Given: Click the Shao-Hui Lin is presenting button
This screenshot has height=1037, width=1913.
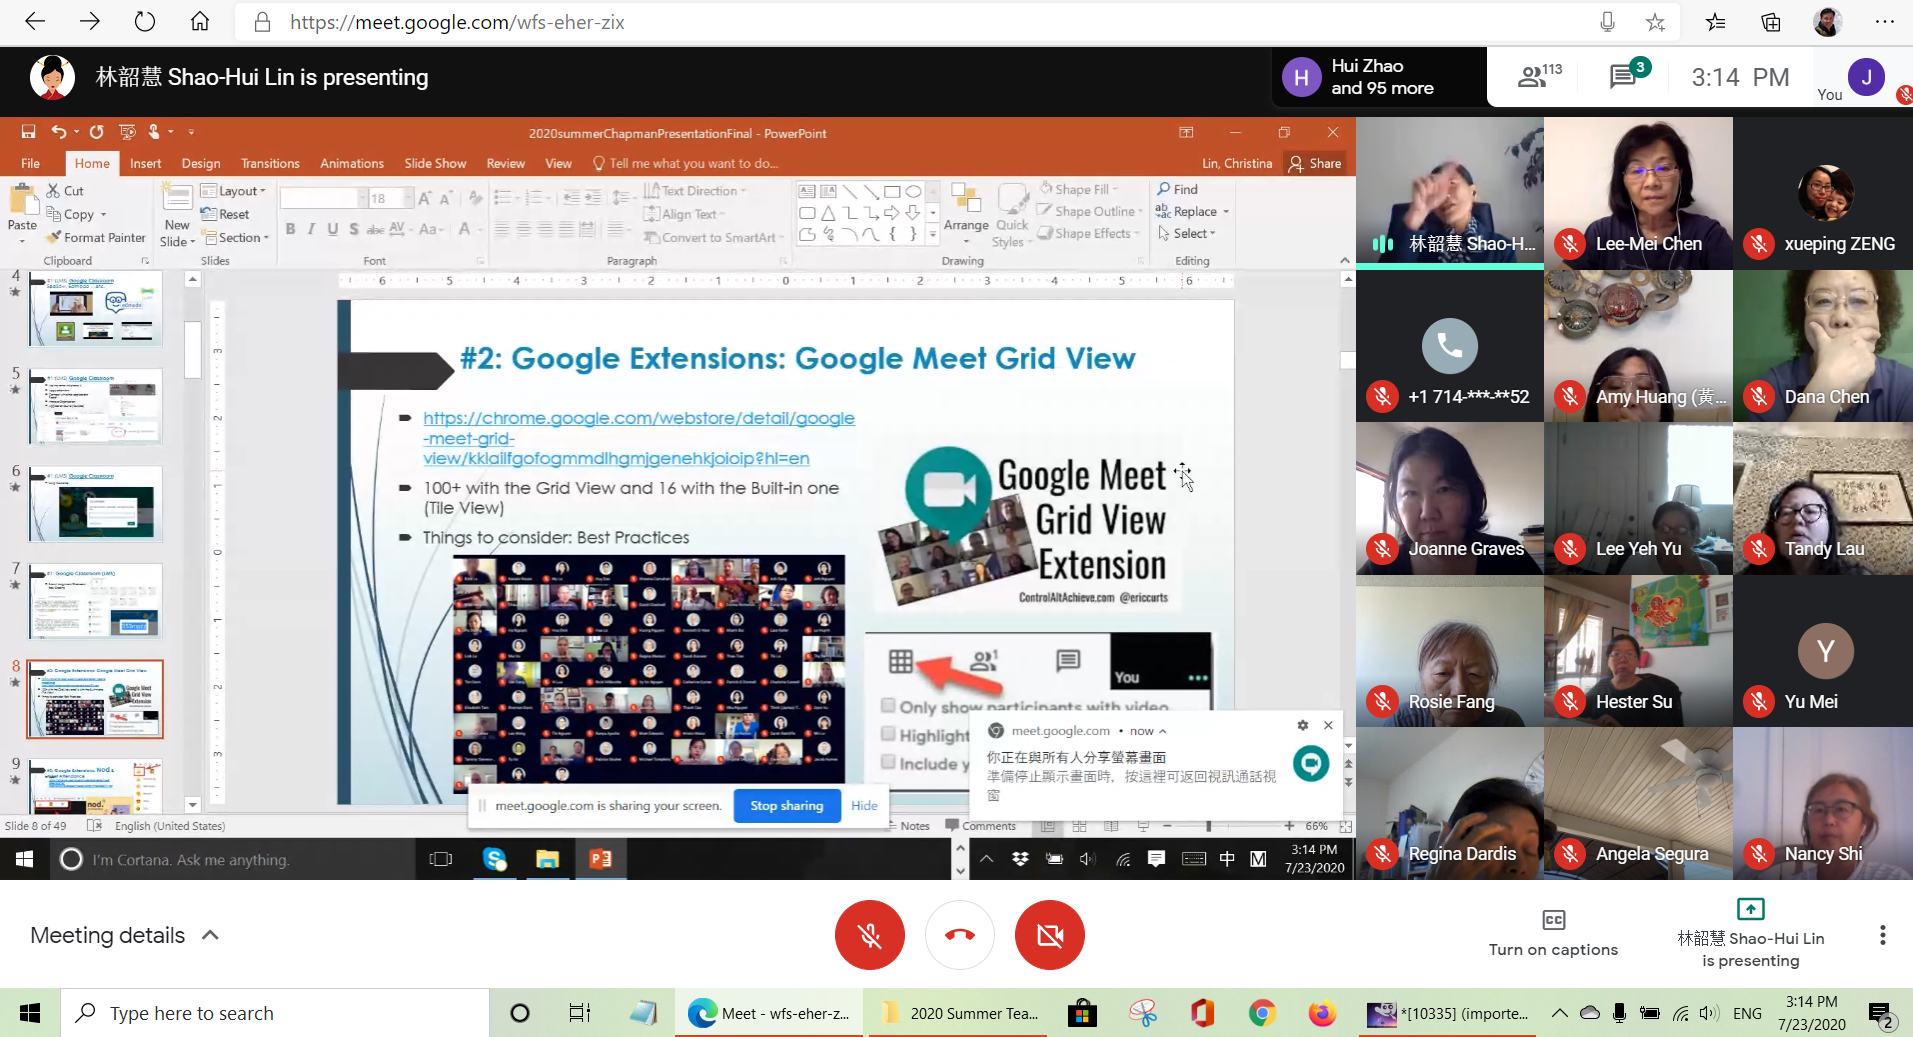Looking at the screenshot, I should pos(1750,933).
